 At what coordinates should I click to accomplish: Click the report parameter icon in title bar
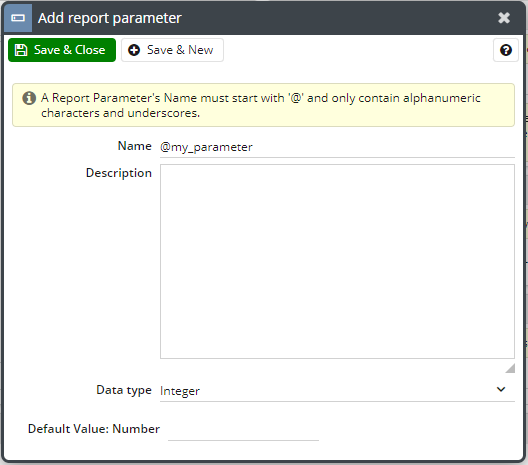pyautogui.click(x=18, y=18)
